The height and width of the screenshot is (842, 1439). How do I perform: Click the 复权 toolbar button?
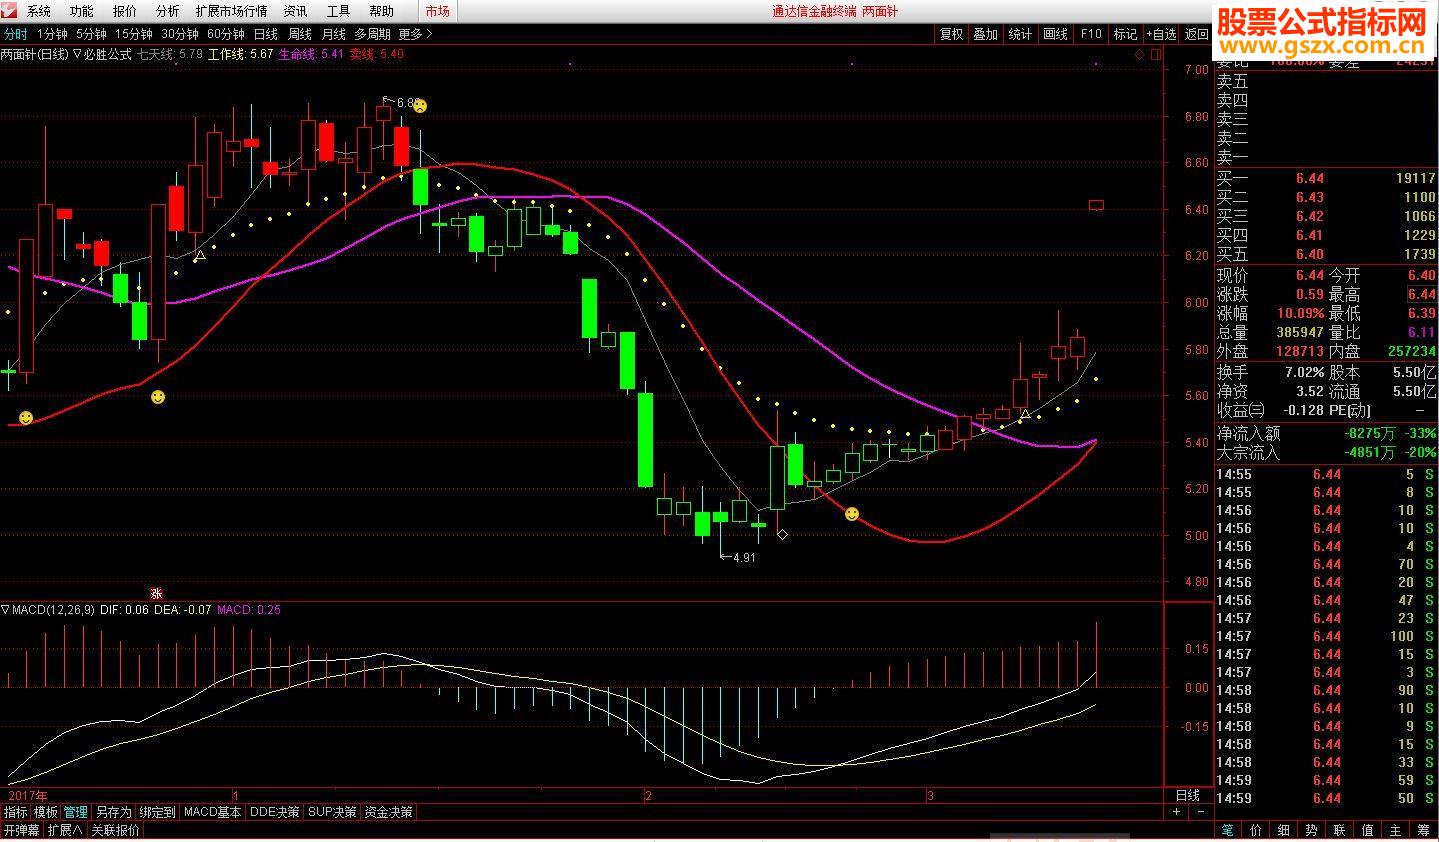click(x=951, y=34)
